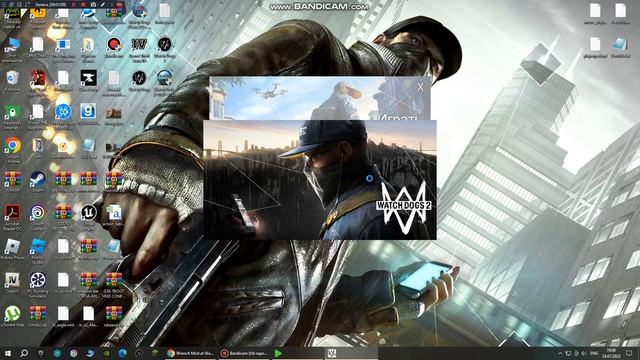640x360 pixels.
Task: Click the Bandicam overlay pencil draw icon
Action: (103, 4)
